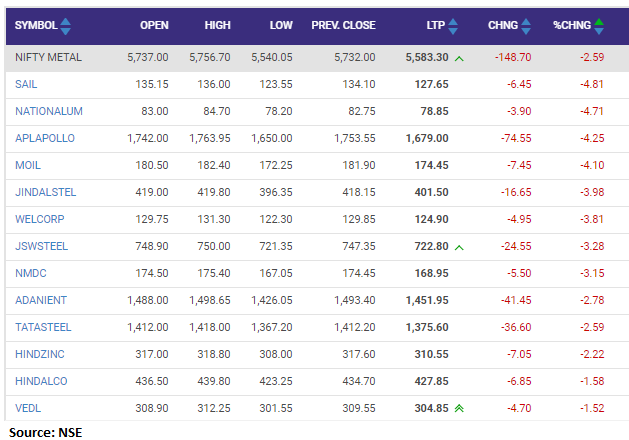Go to the TATASTEEL stock page
Image resolution: width=629 pixels, height=440 pixels.
[43, 325]
